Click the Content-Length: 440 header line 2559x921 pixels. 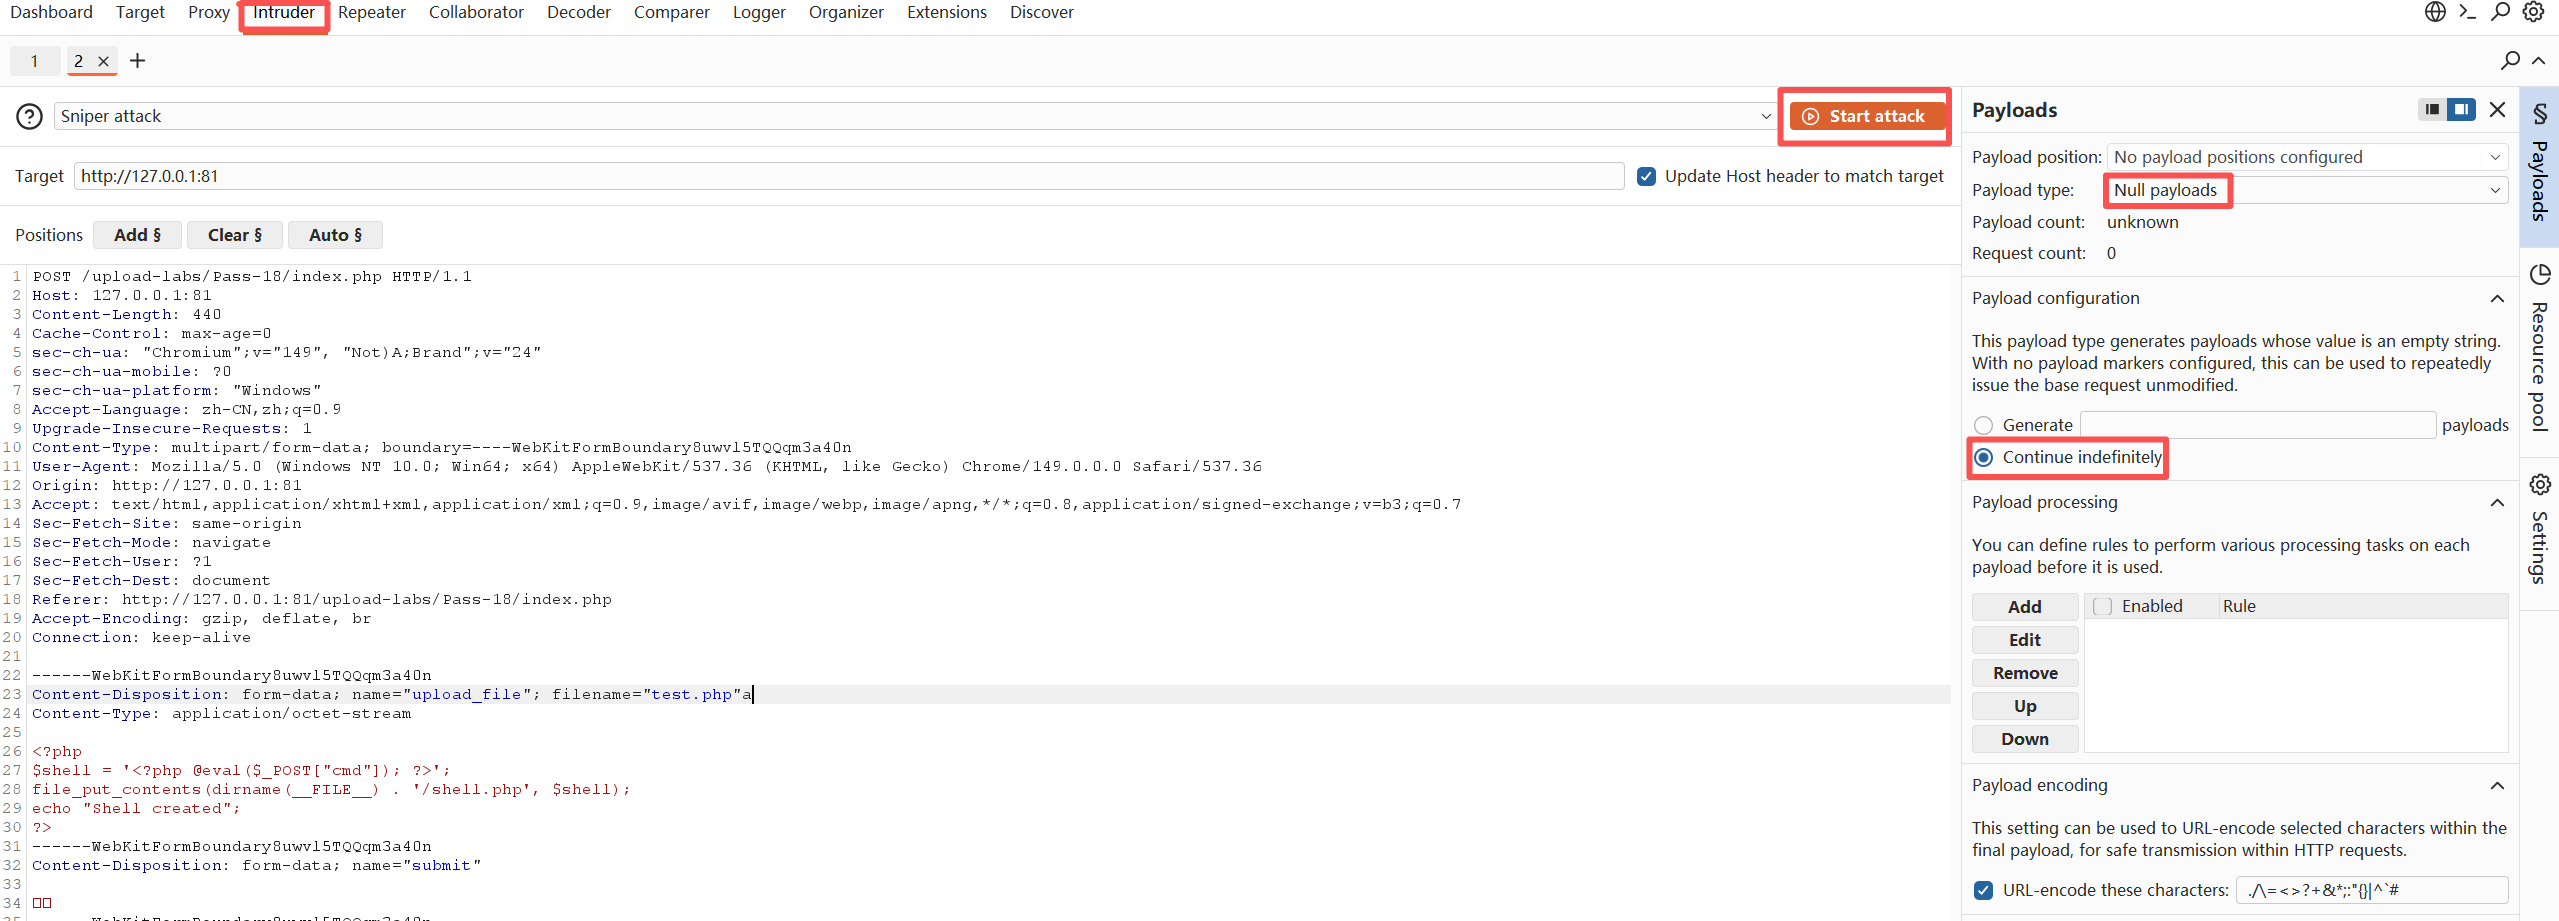pyautogui.click(x=127, y=314)
